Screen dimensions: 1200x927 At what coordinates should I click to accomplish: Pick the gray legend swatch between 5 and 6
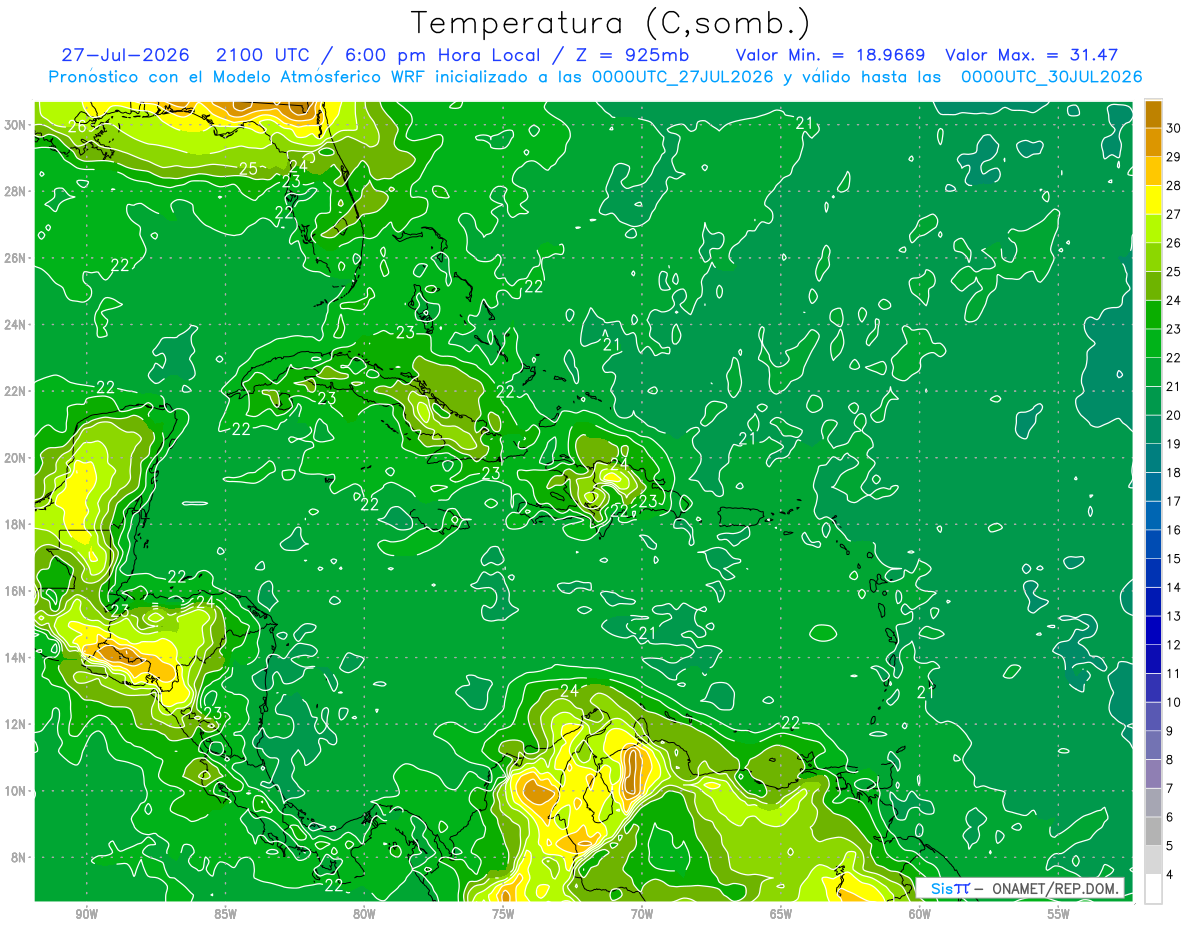click(x=1153, y=831)
